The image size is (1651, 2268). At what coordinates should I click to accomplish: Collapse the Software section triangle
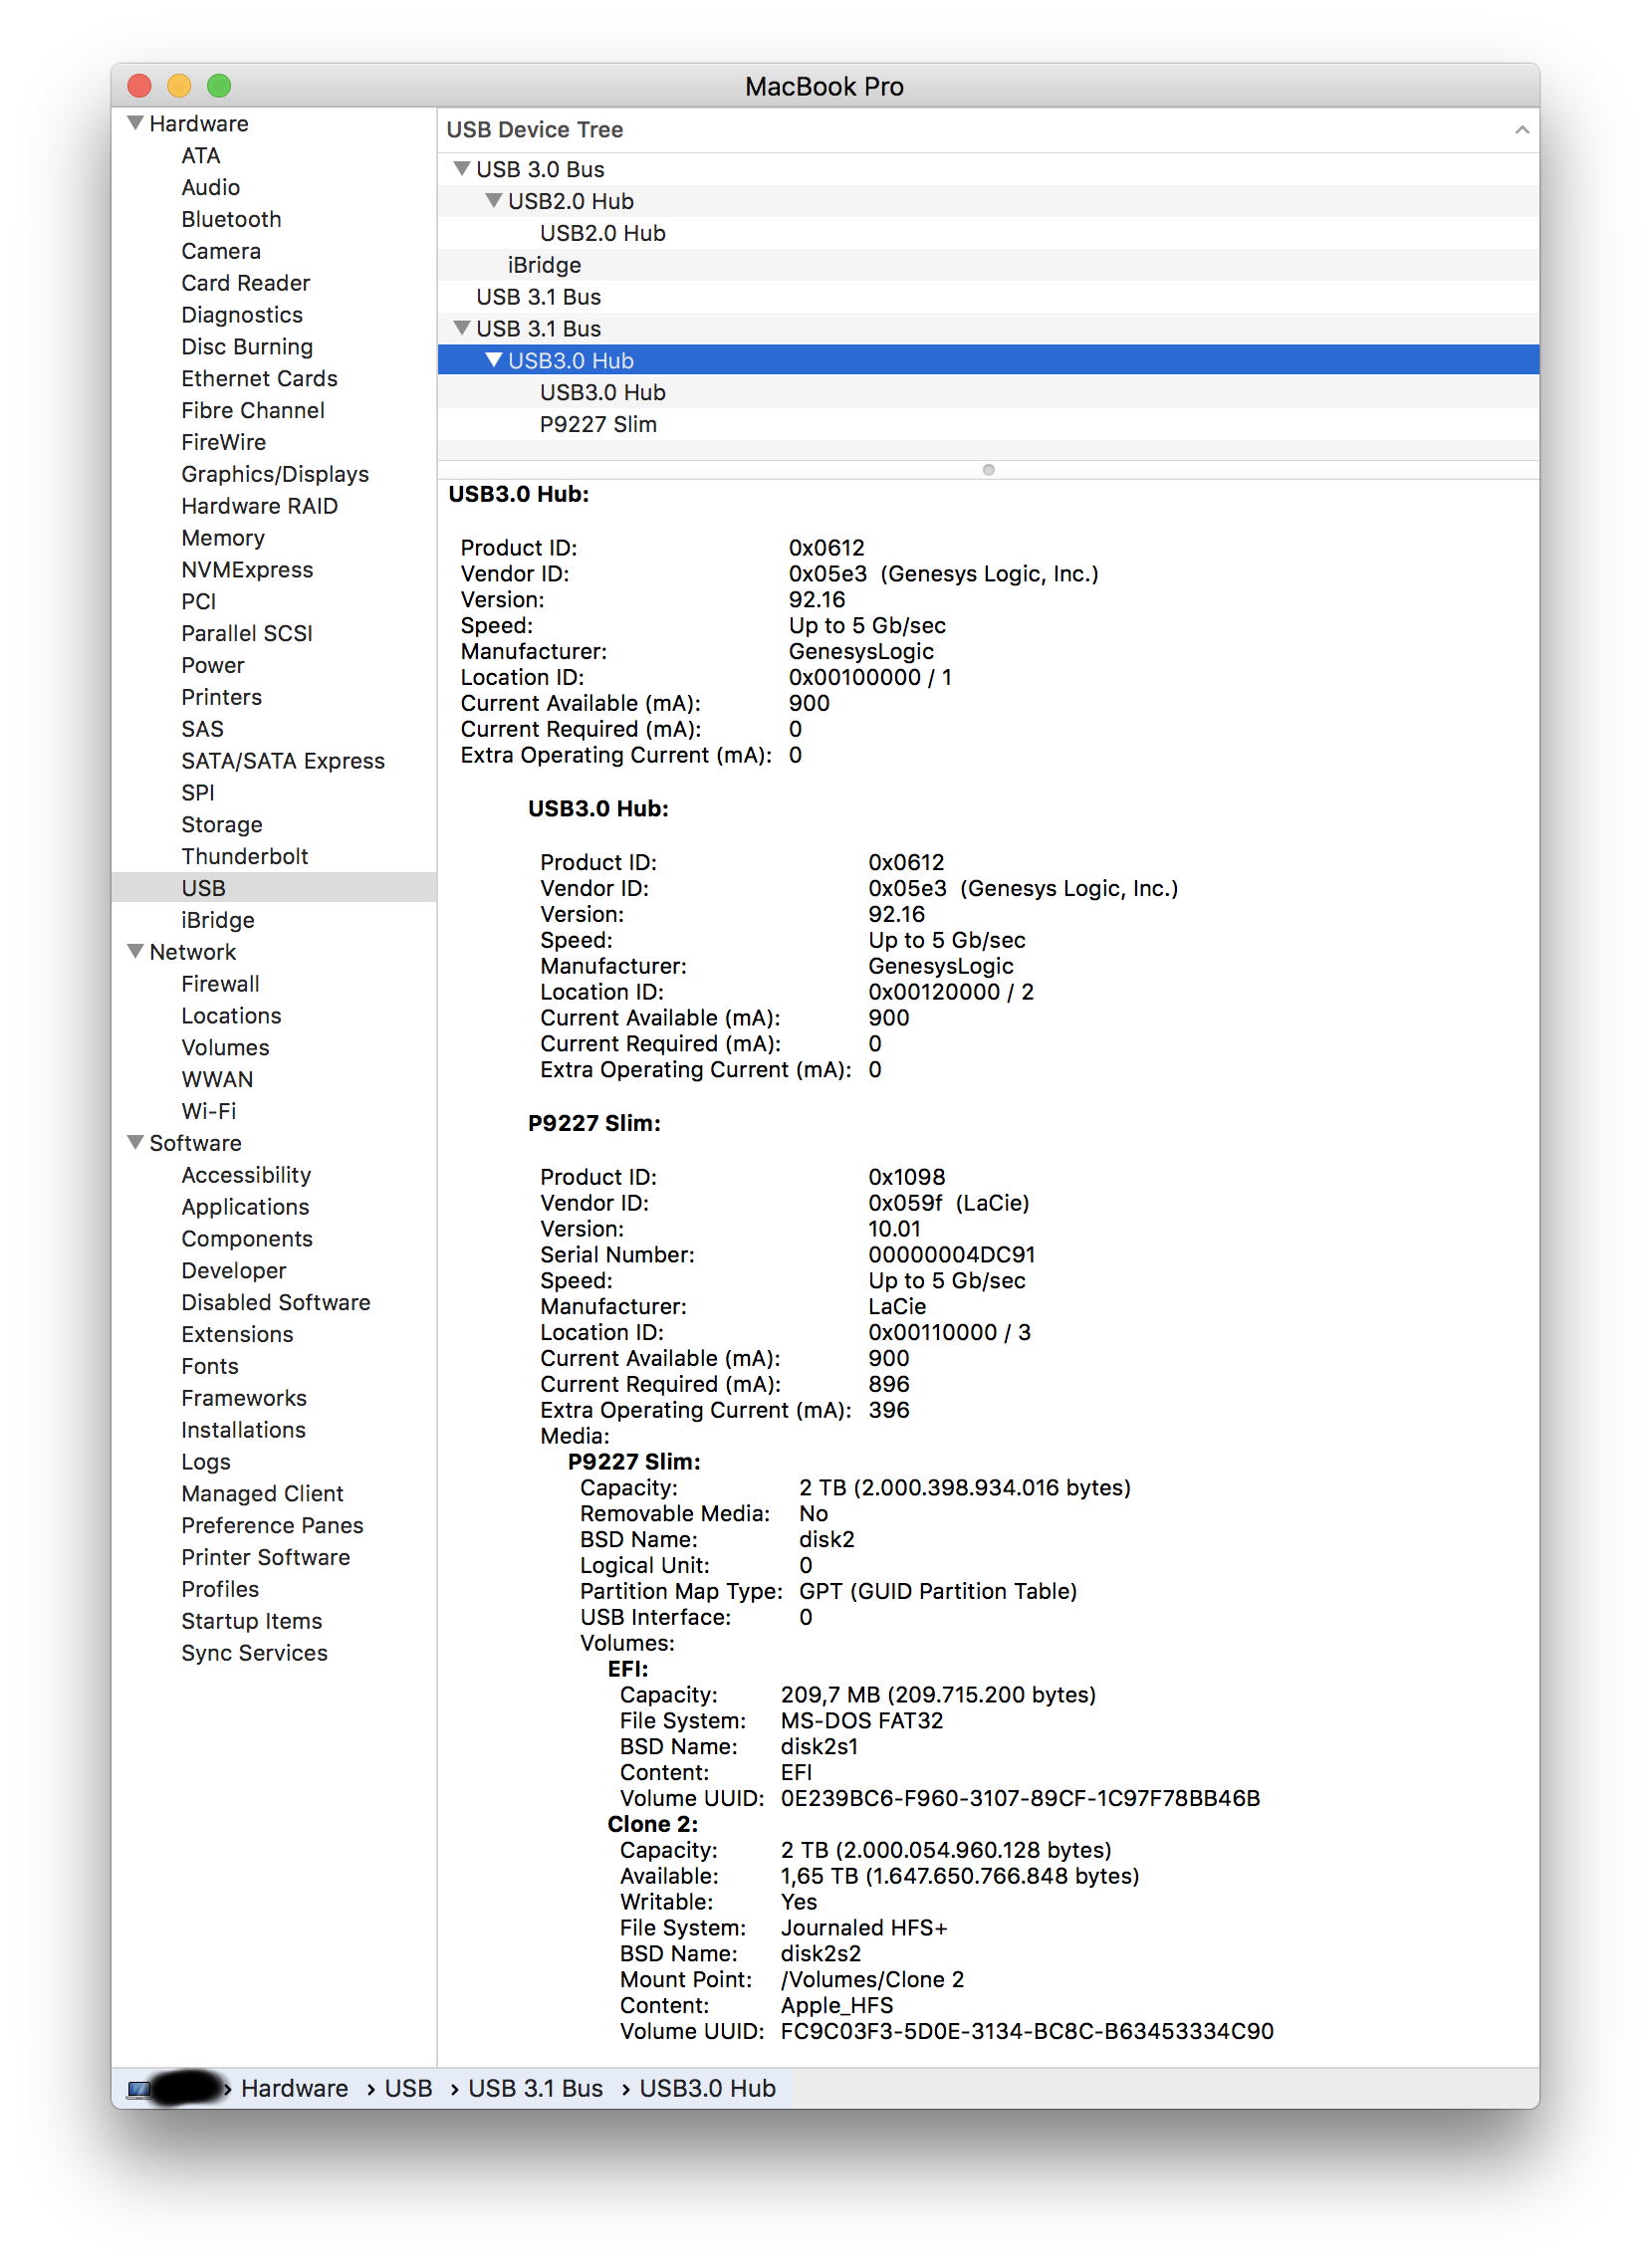tap(135, 1142)
